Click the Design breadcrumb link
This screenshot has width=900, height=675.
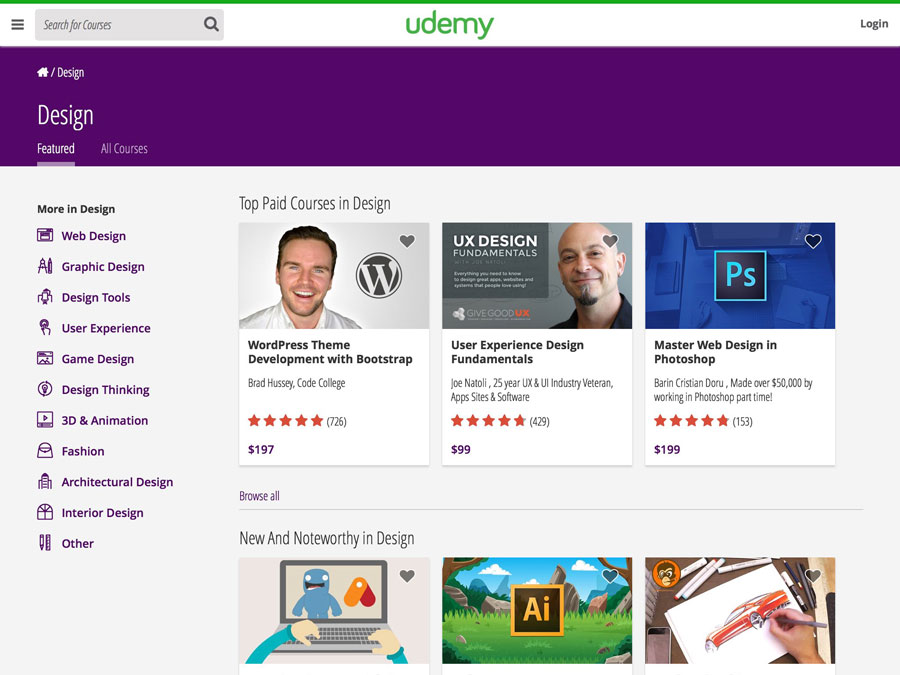(71, 73)
